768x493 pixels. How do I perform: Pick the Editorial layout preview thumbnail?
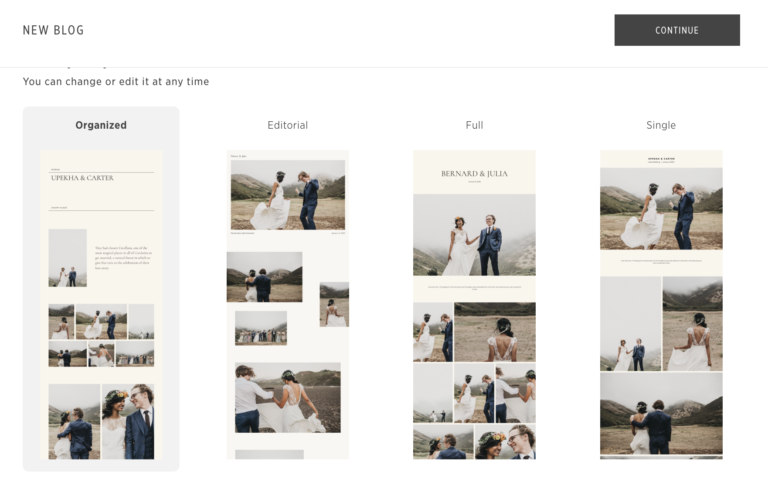tap(288, 305)
